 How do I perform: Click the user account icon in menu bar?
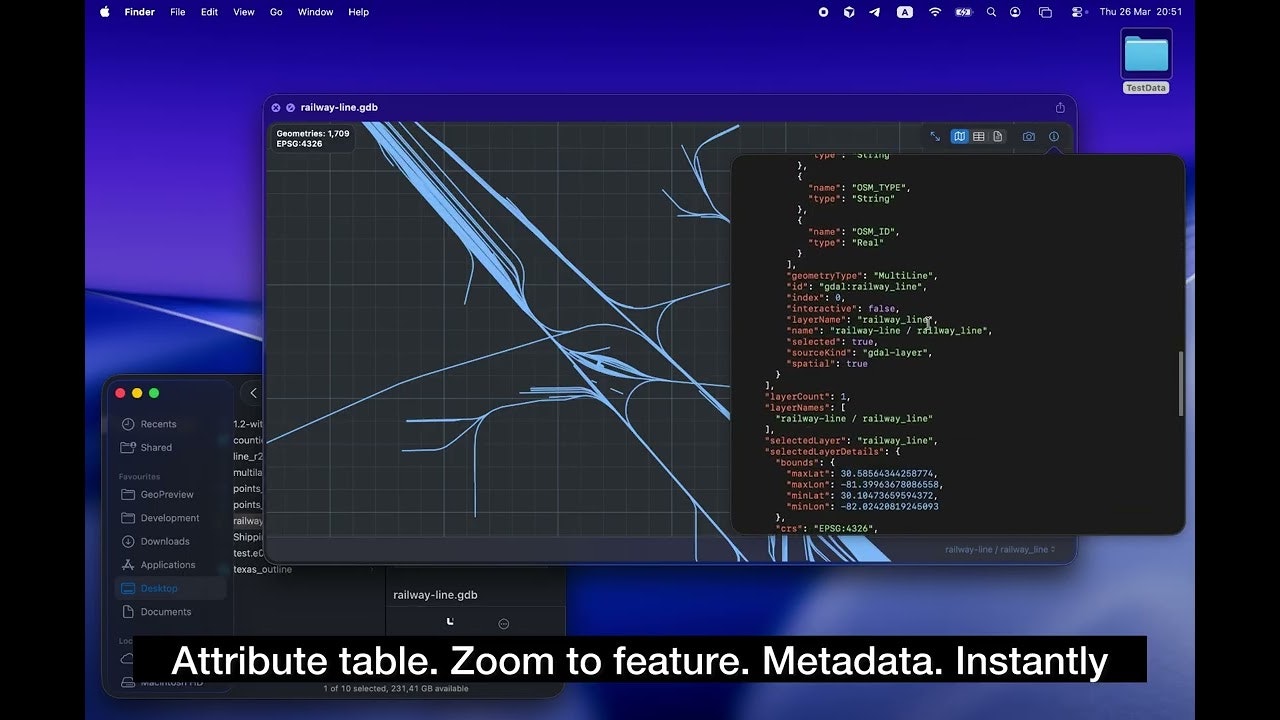coord(1015,12)
